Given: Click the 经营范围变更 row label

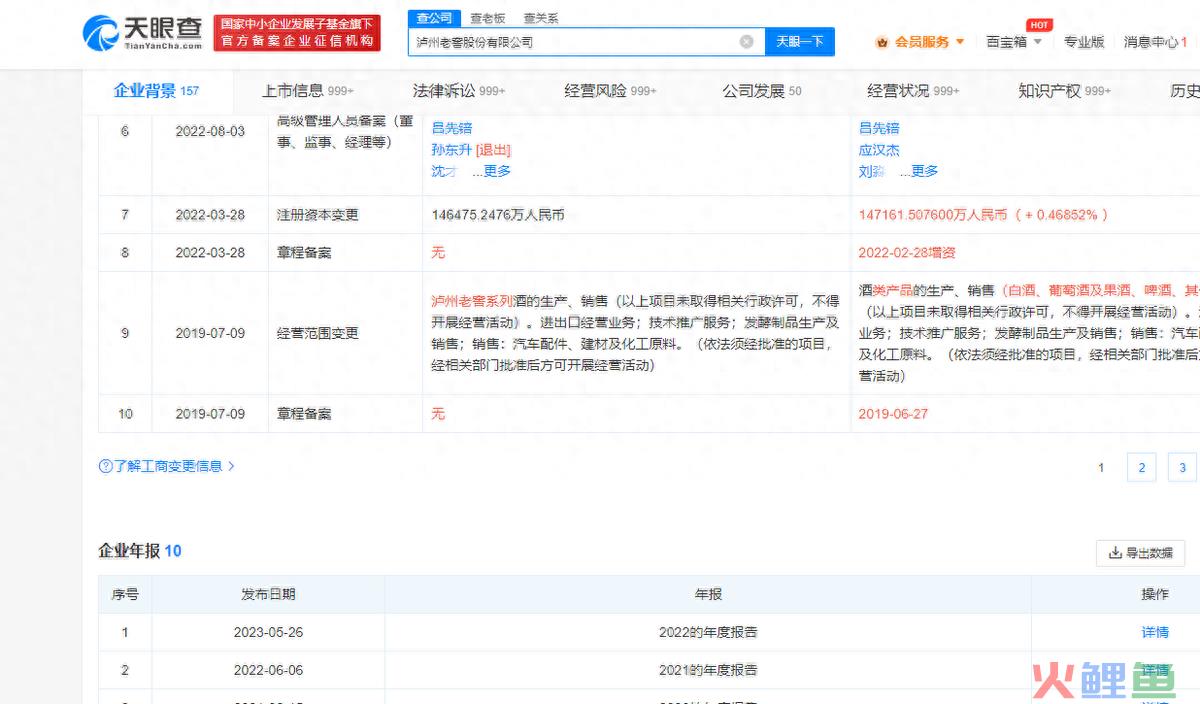Looking at the screenshot, I should 317,333.
